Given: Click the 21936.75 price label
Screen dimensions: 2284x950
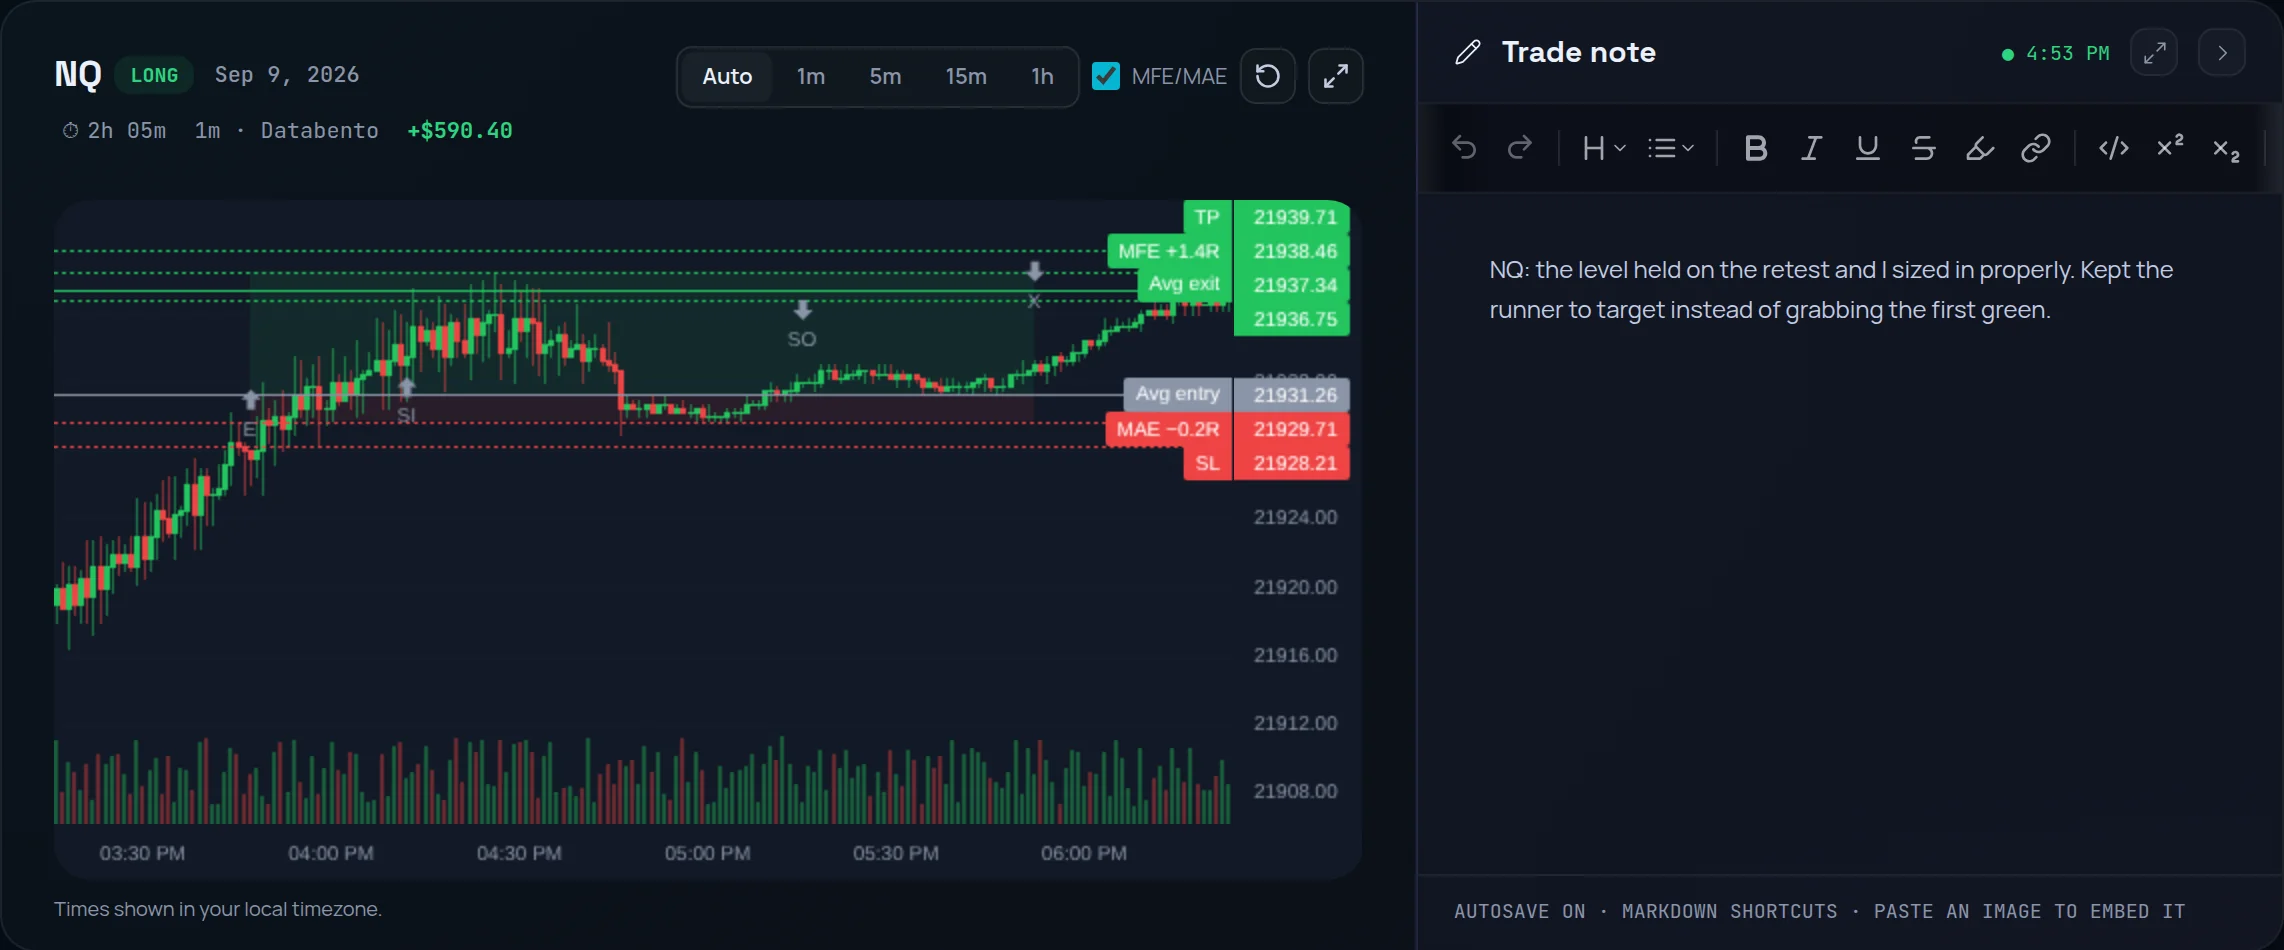Looking at the screenshot, I should pyautogui.click(x=1292, y=319).
